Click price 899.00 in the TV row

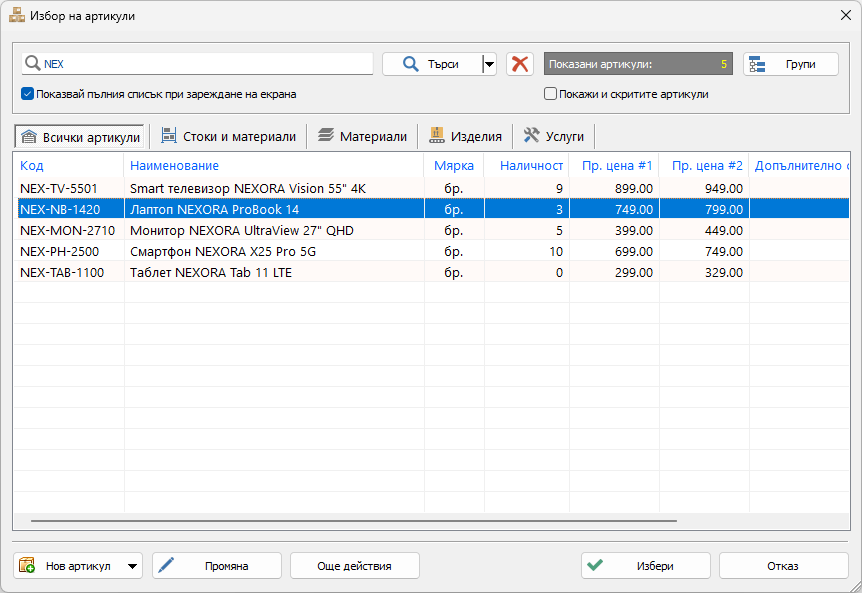tap(634, 189)
